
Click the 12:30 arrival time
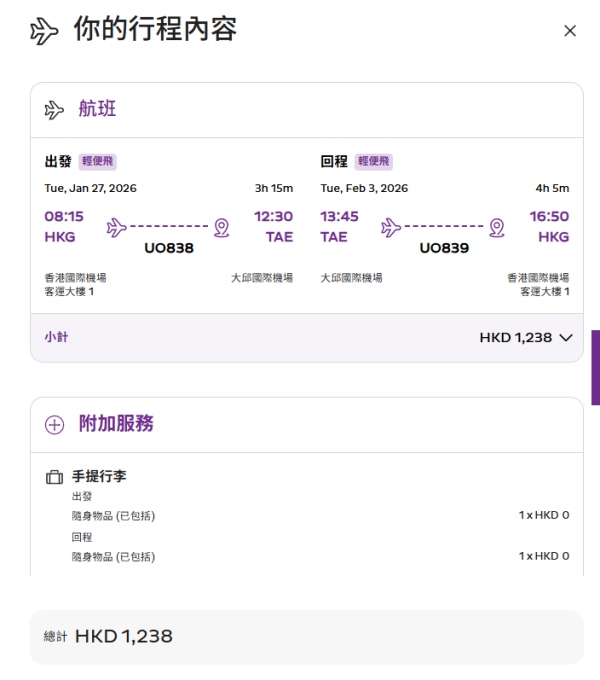274,216
